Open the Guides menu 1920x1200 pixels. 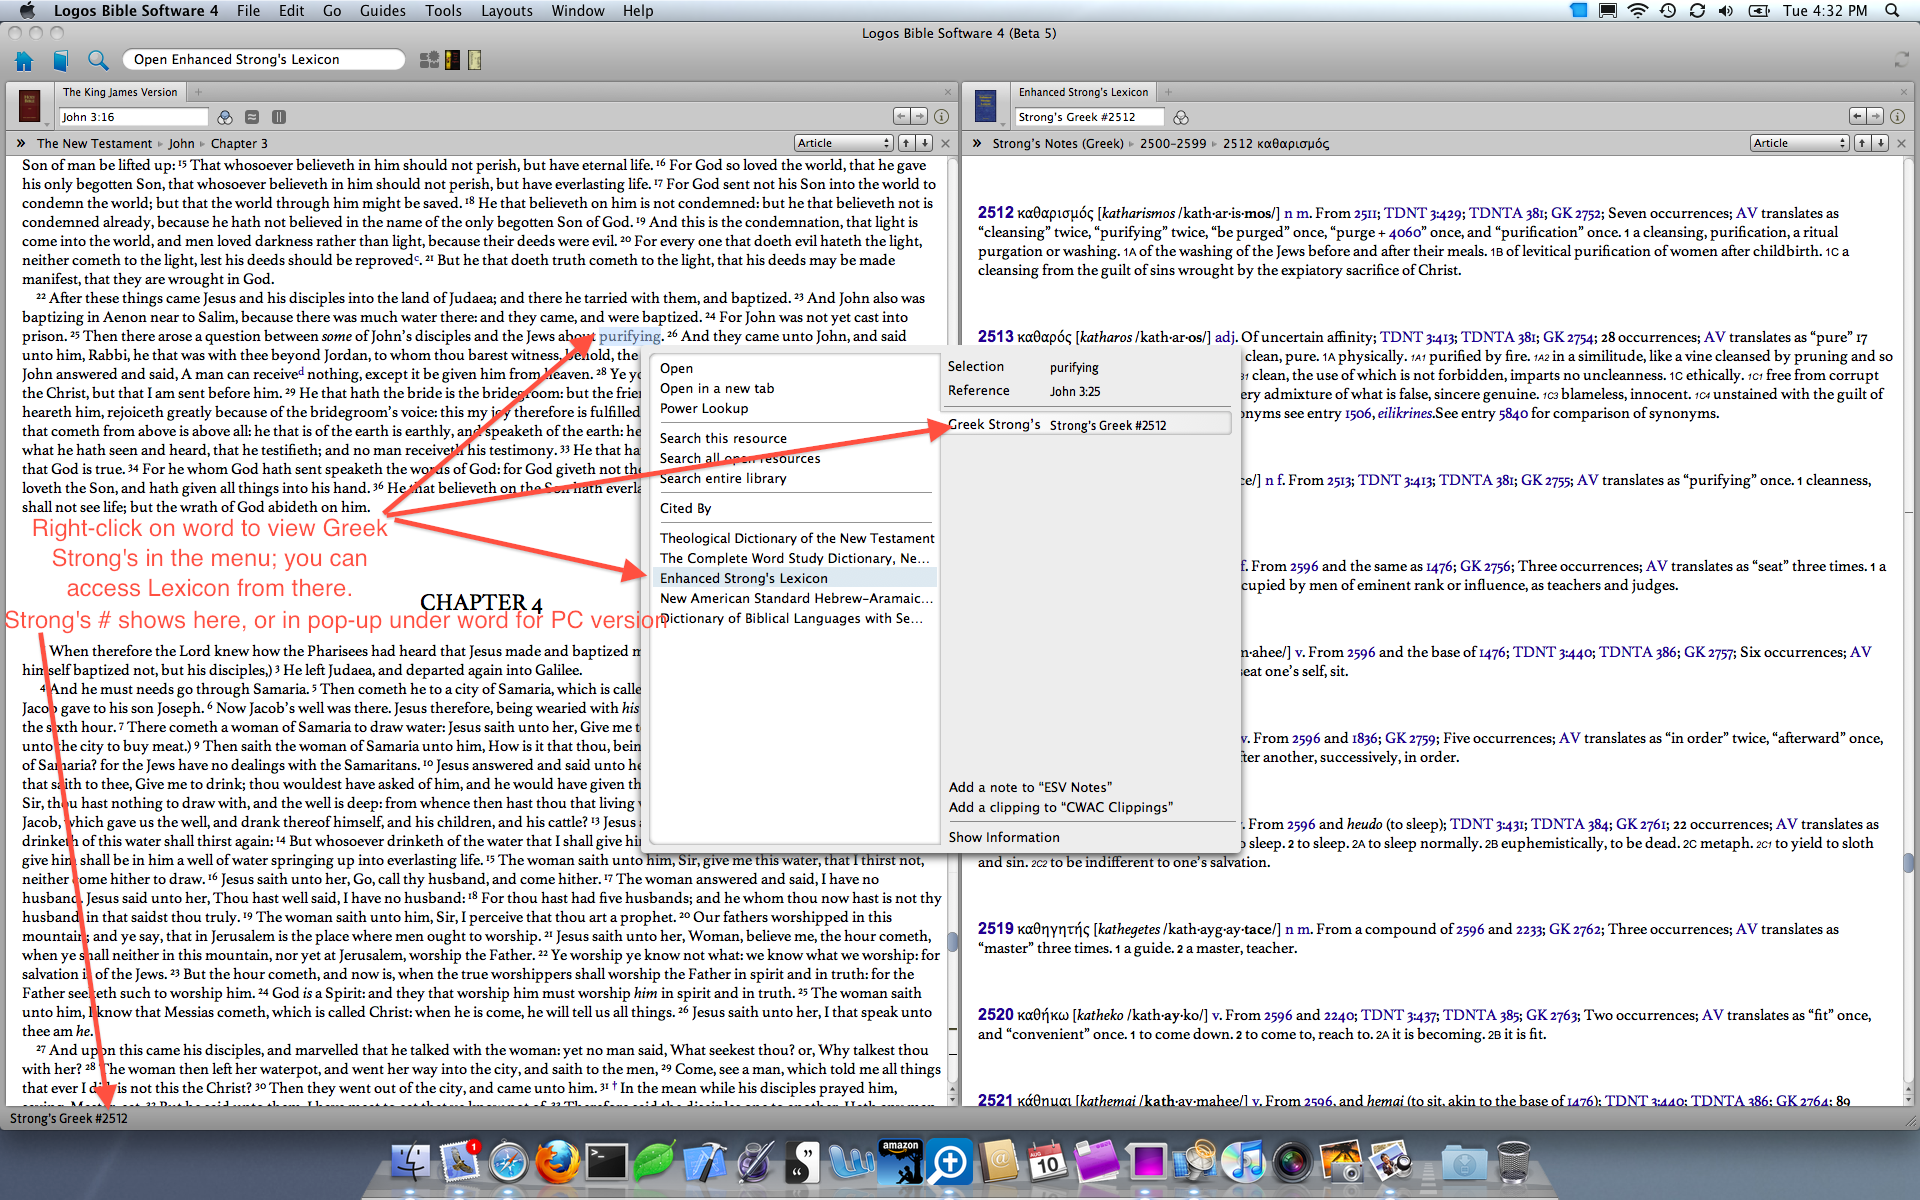click(383, 11)
